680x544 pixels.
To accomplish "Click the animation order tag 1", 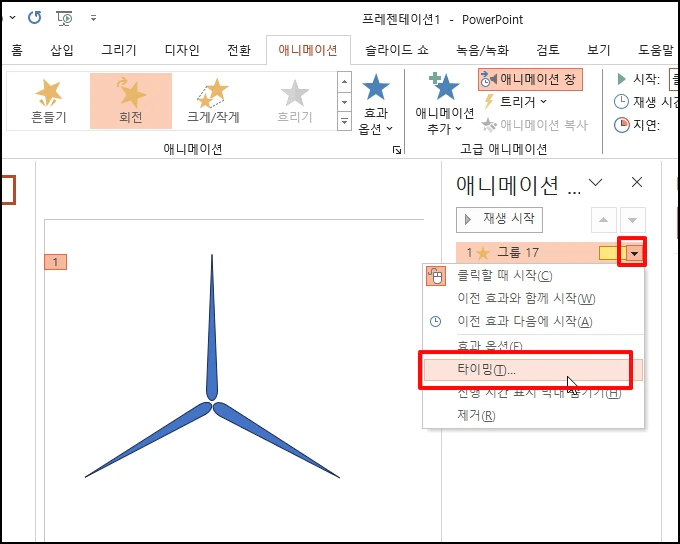I will pyautogui.click(x=55, y=262).
